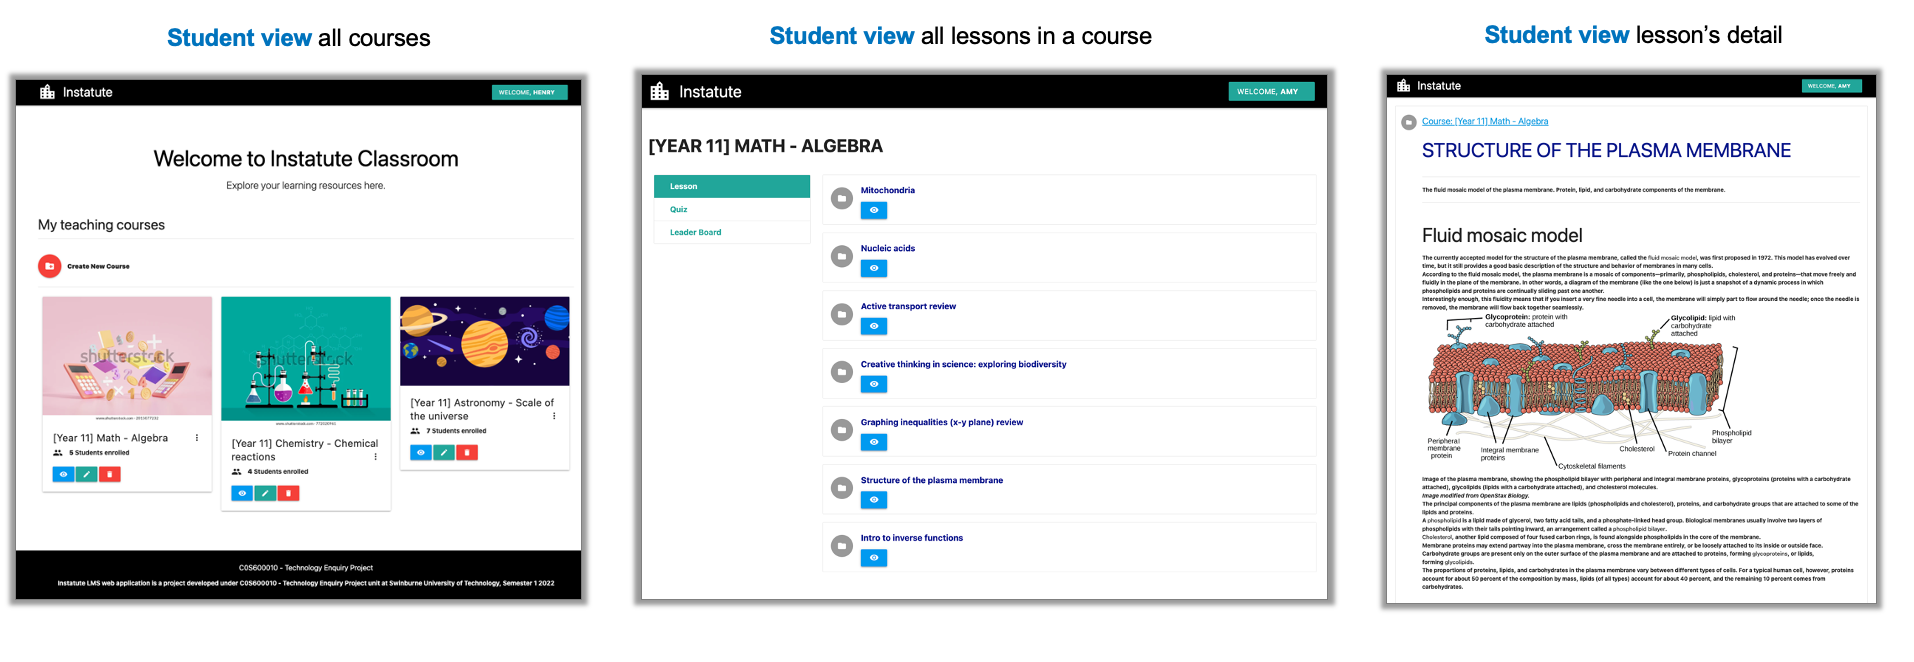Edit the Astronomy - Scale of universe course
This screenshot has width=1914, height=662.
(x=444, y=453)
